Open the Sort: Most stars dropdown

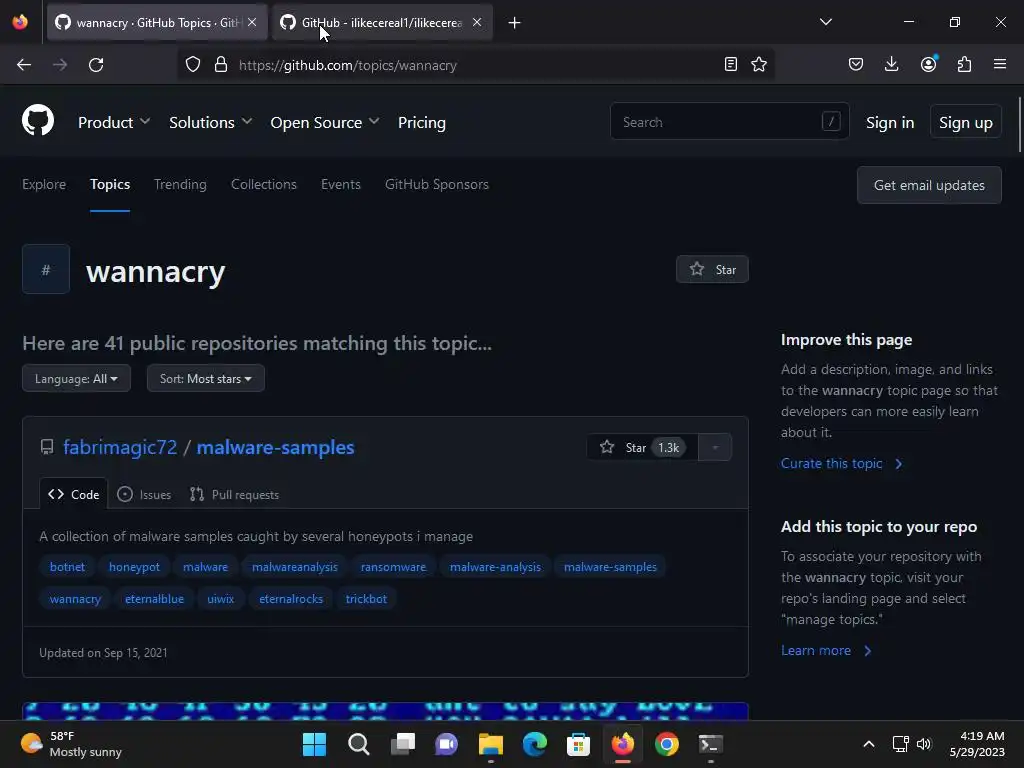(x=206, y=378)
